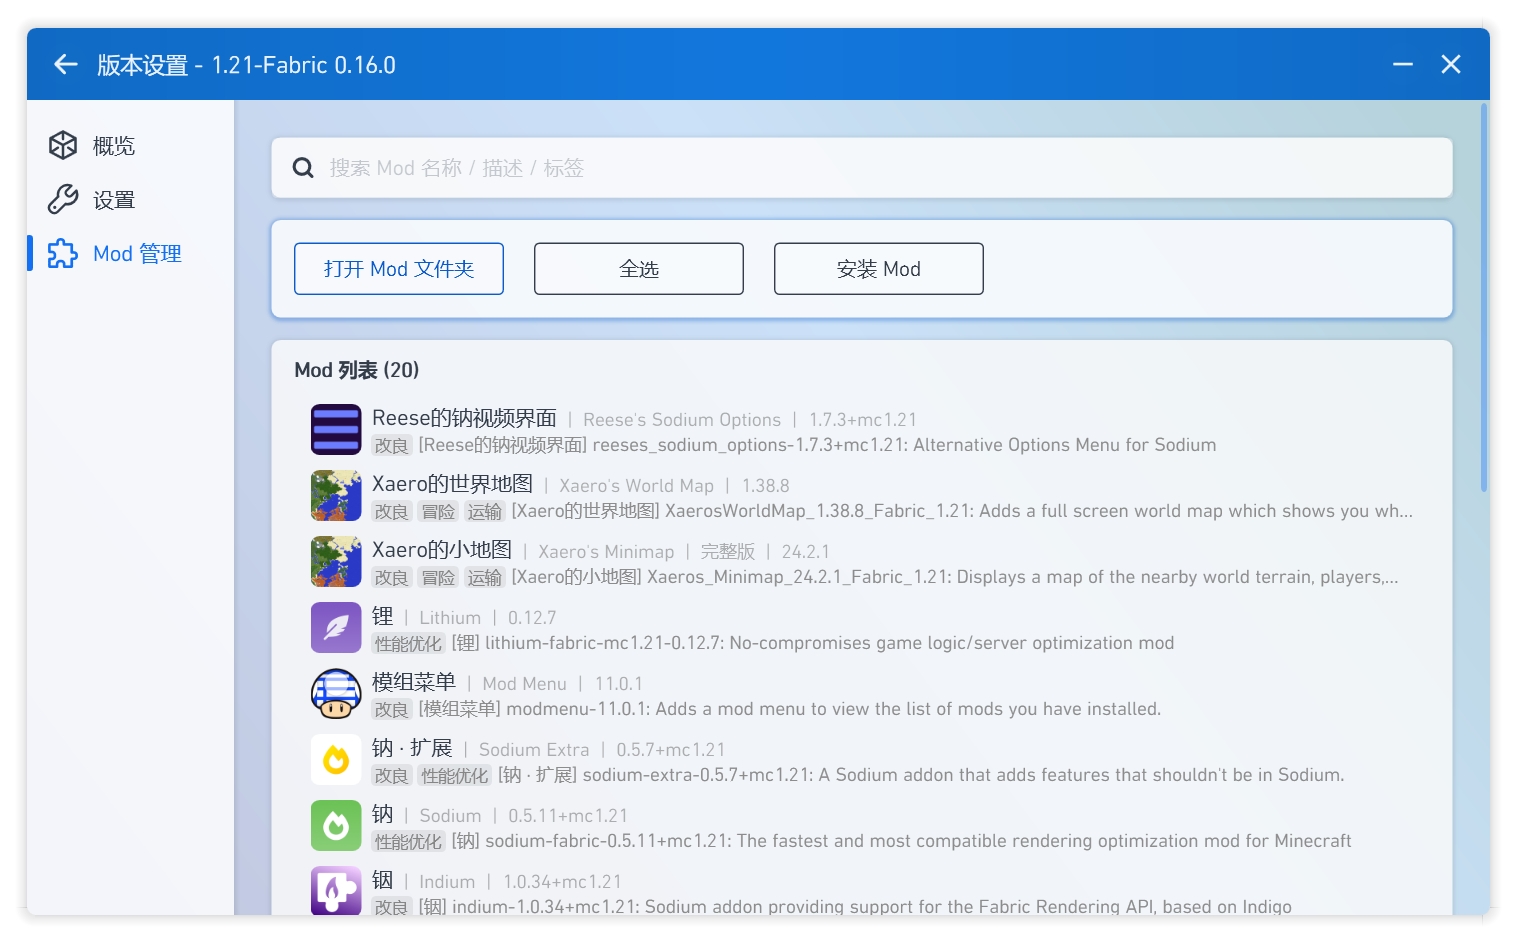1516x942 pixels.
Task: Click the 性能优化 tag on Sodium Extra row
Action: tap(455, 776)
